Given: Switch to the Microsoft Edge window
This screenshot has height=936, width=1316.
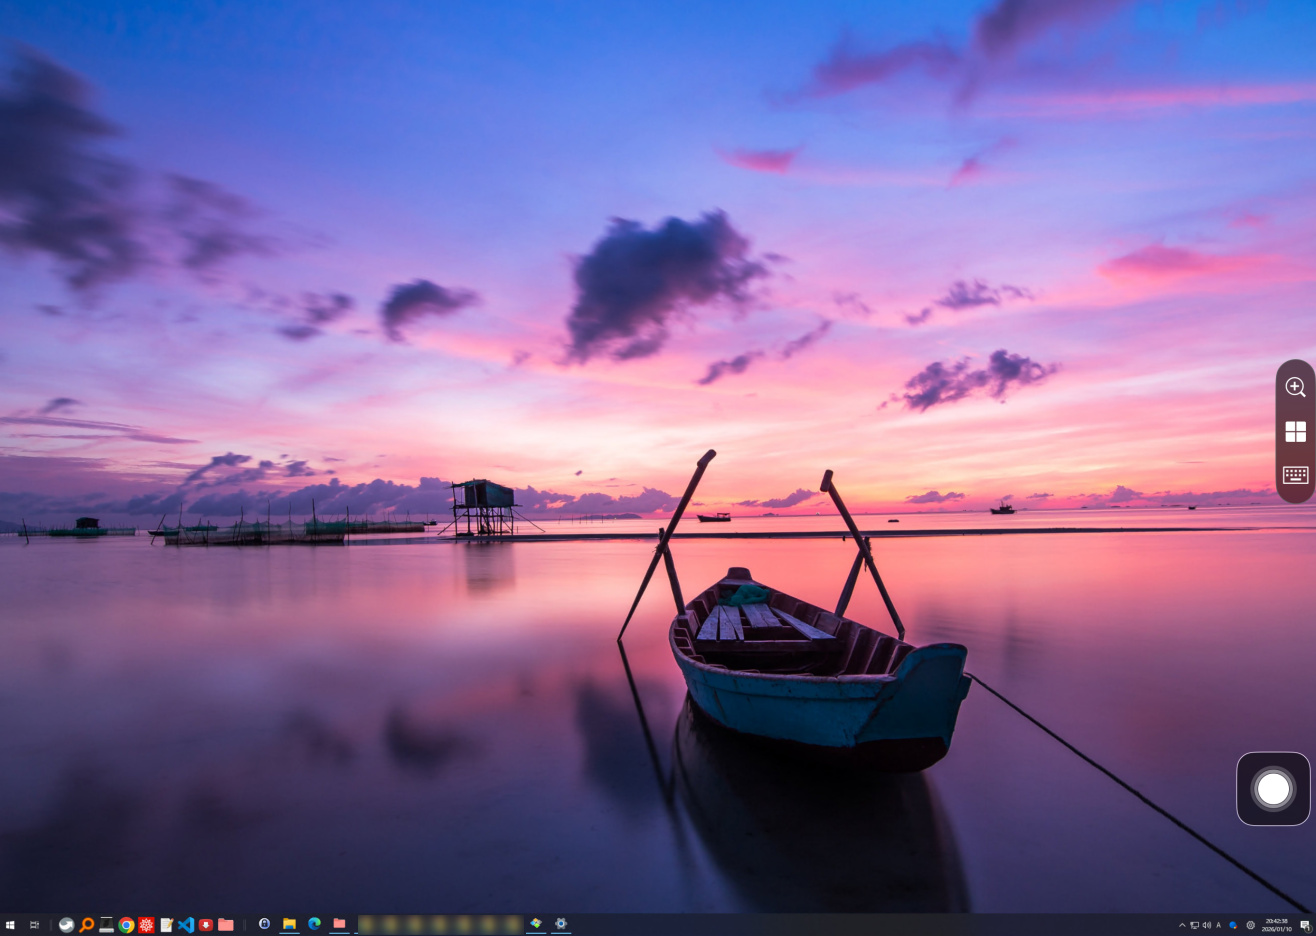Looking at the screenshot, I should 314,924.
